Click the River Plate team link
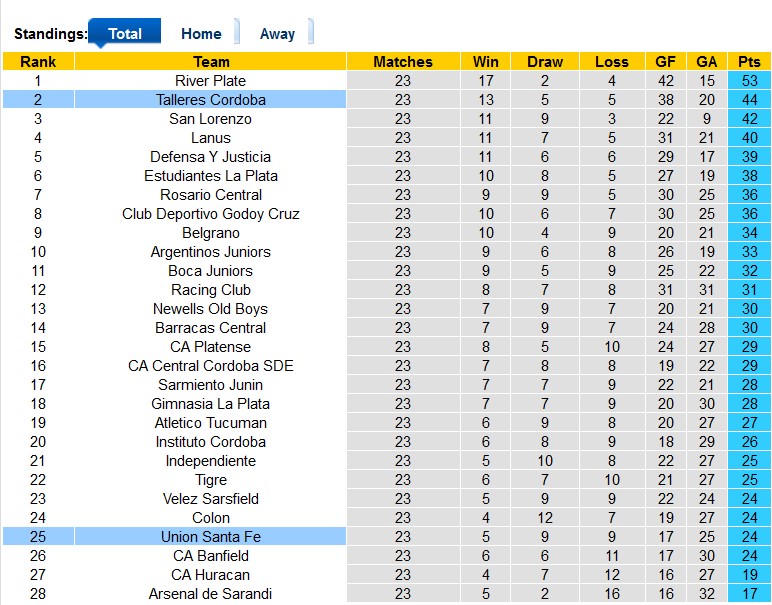The height and width of the screenshot is (605, 772). [210, 81]
